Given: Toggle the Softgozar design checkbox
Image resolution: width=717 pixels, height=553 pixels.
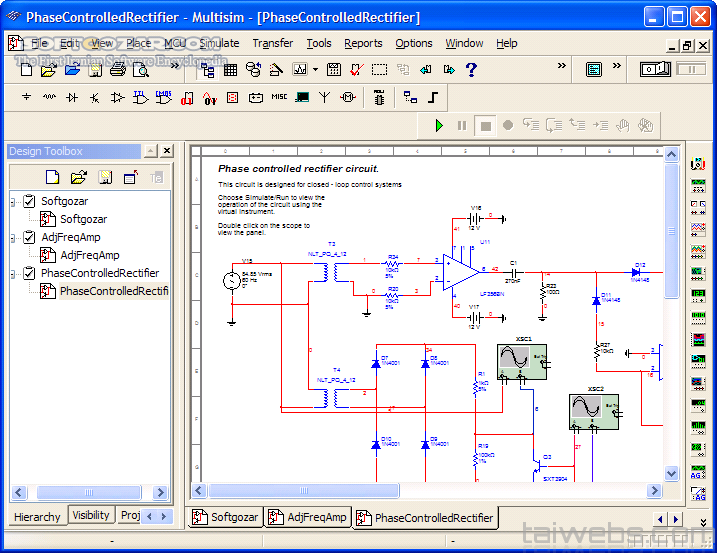Looking at the screenshot, I should [x=29, y=201].
